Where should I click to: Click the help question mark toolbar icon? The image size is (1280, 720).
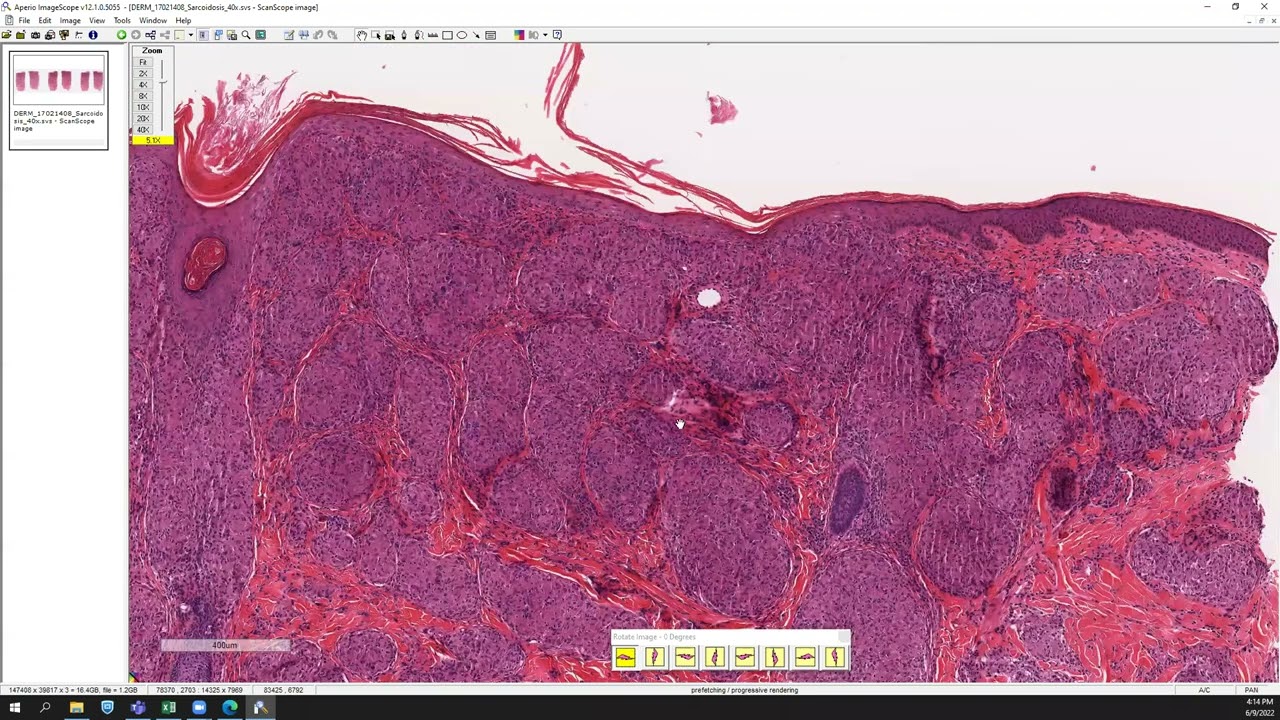557,35
